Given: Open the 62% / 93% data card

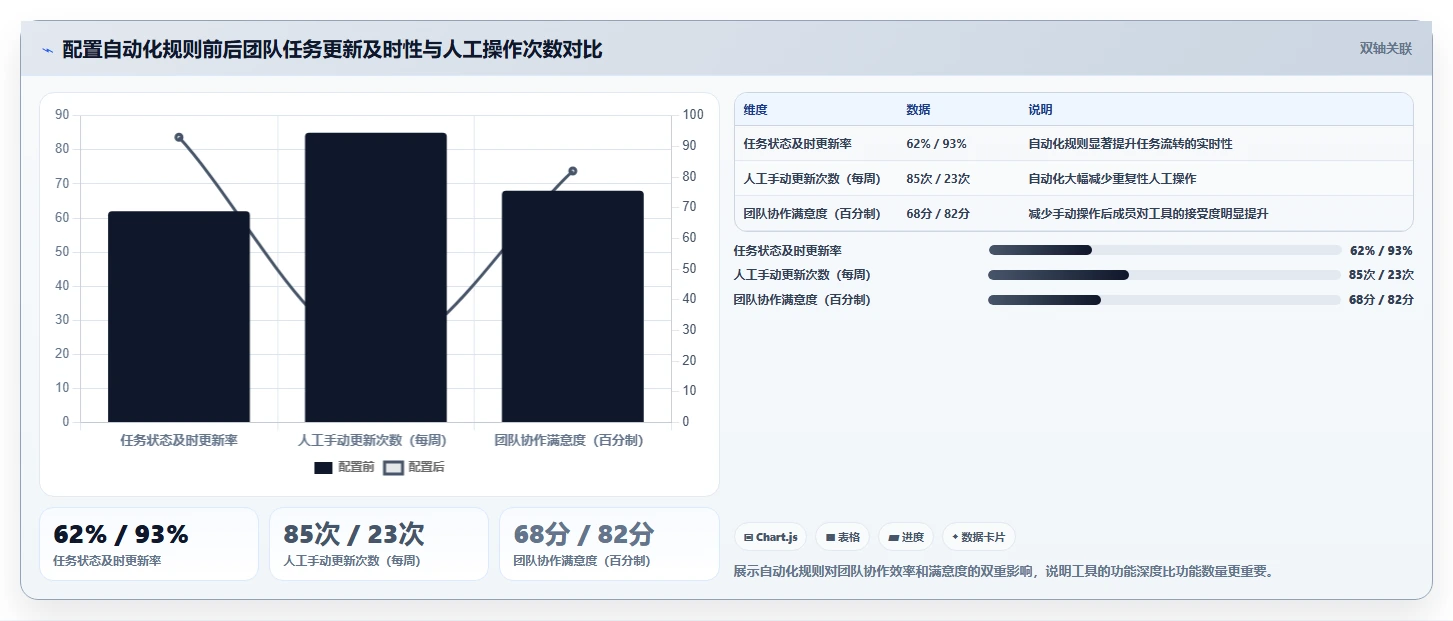Looking at the screenshot, I should pyautogui.click(x=149, y=544).
